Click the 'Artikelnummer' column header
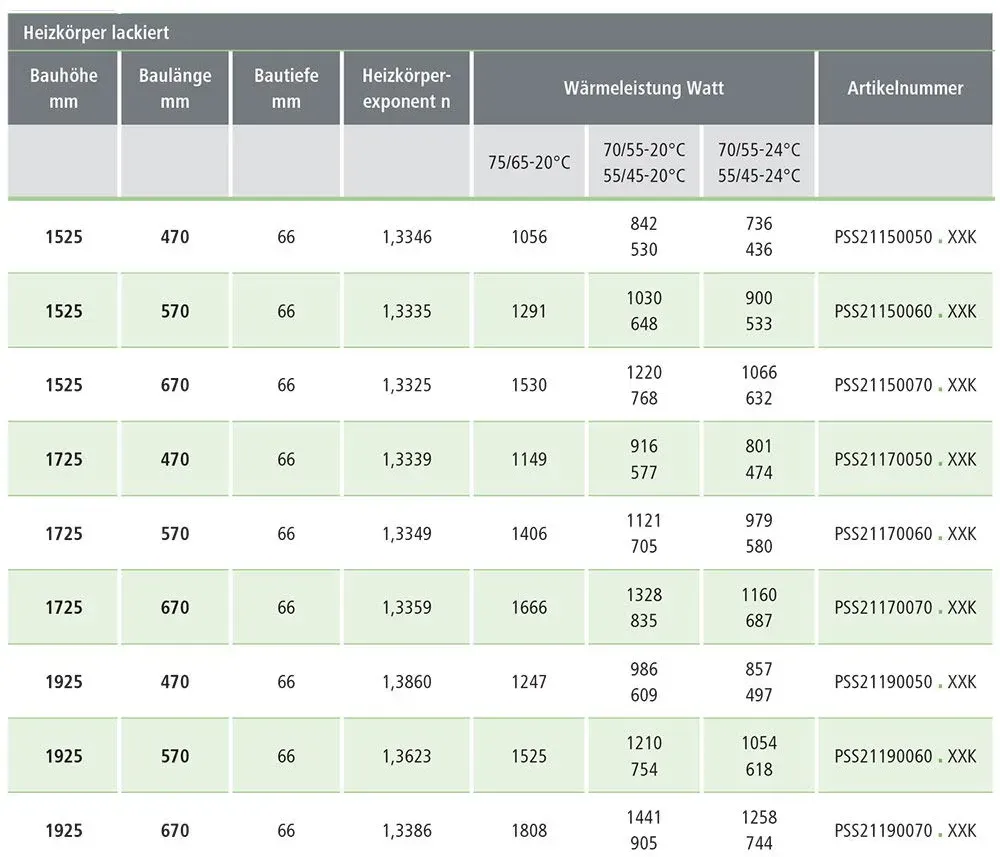This screenshot has height=857, width=1000. click(905, 88)
